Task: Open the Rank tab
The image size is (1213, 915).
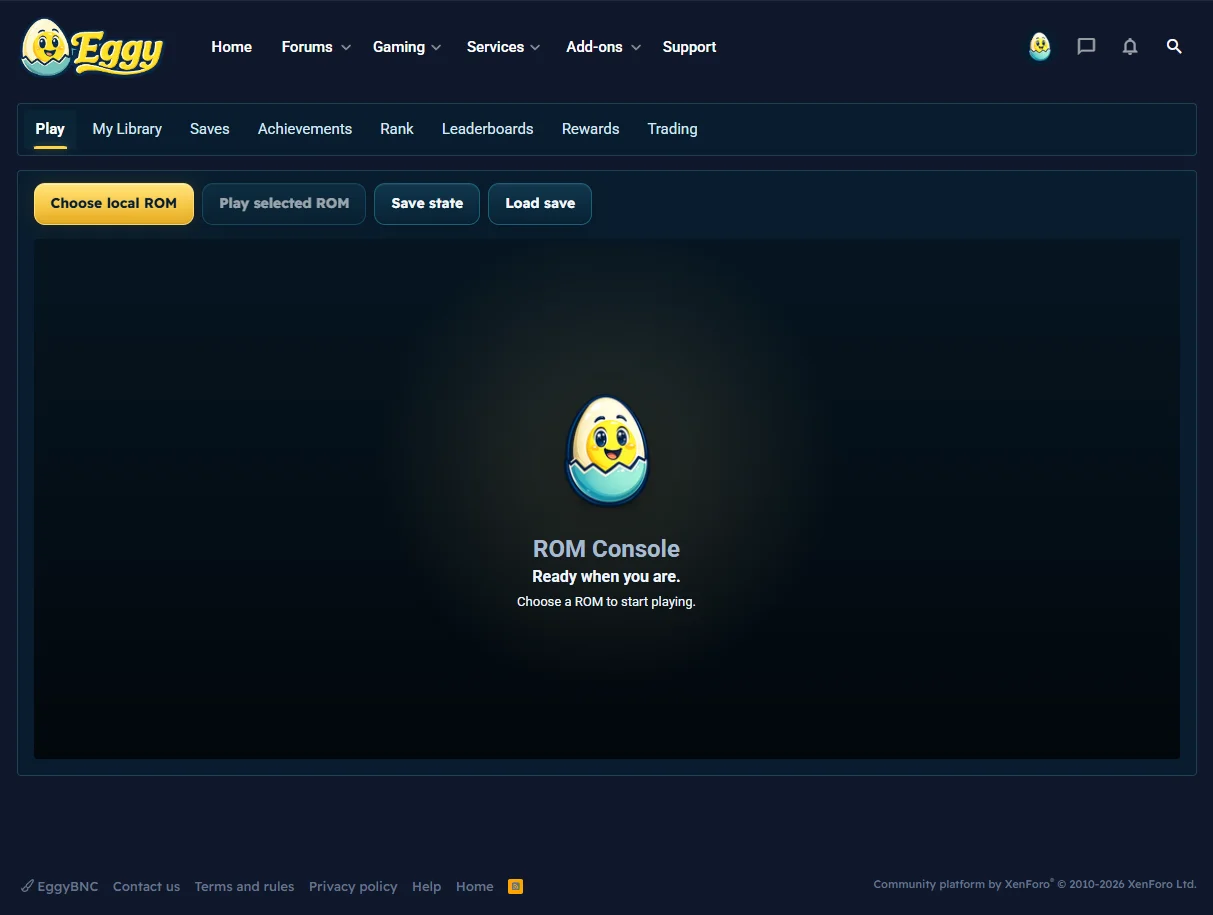Action: [397, 129]
